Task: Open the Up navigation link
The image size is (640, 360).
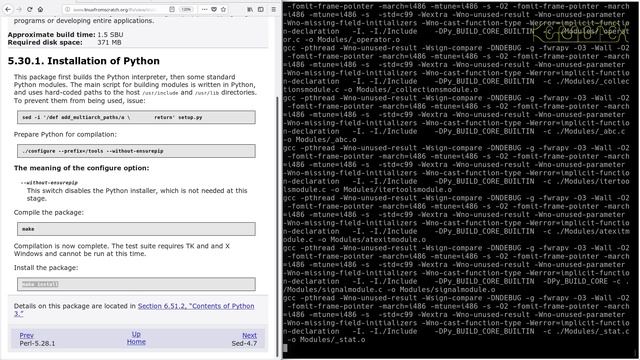Action: [136, 334]
